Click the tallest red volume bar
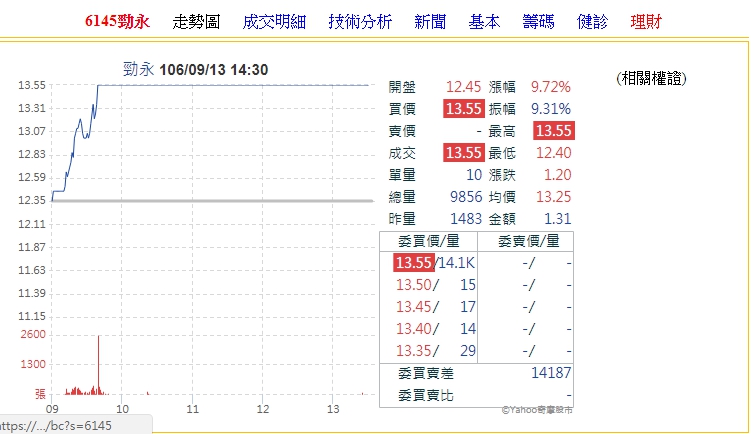The image size is (751, 434). coord(99,365)
